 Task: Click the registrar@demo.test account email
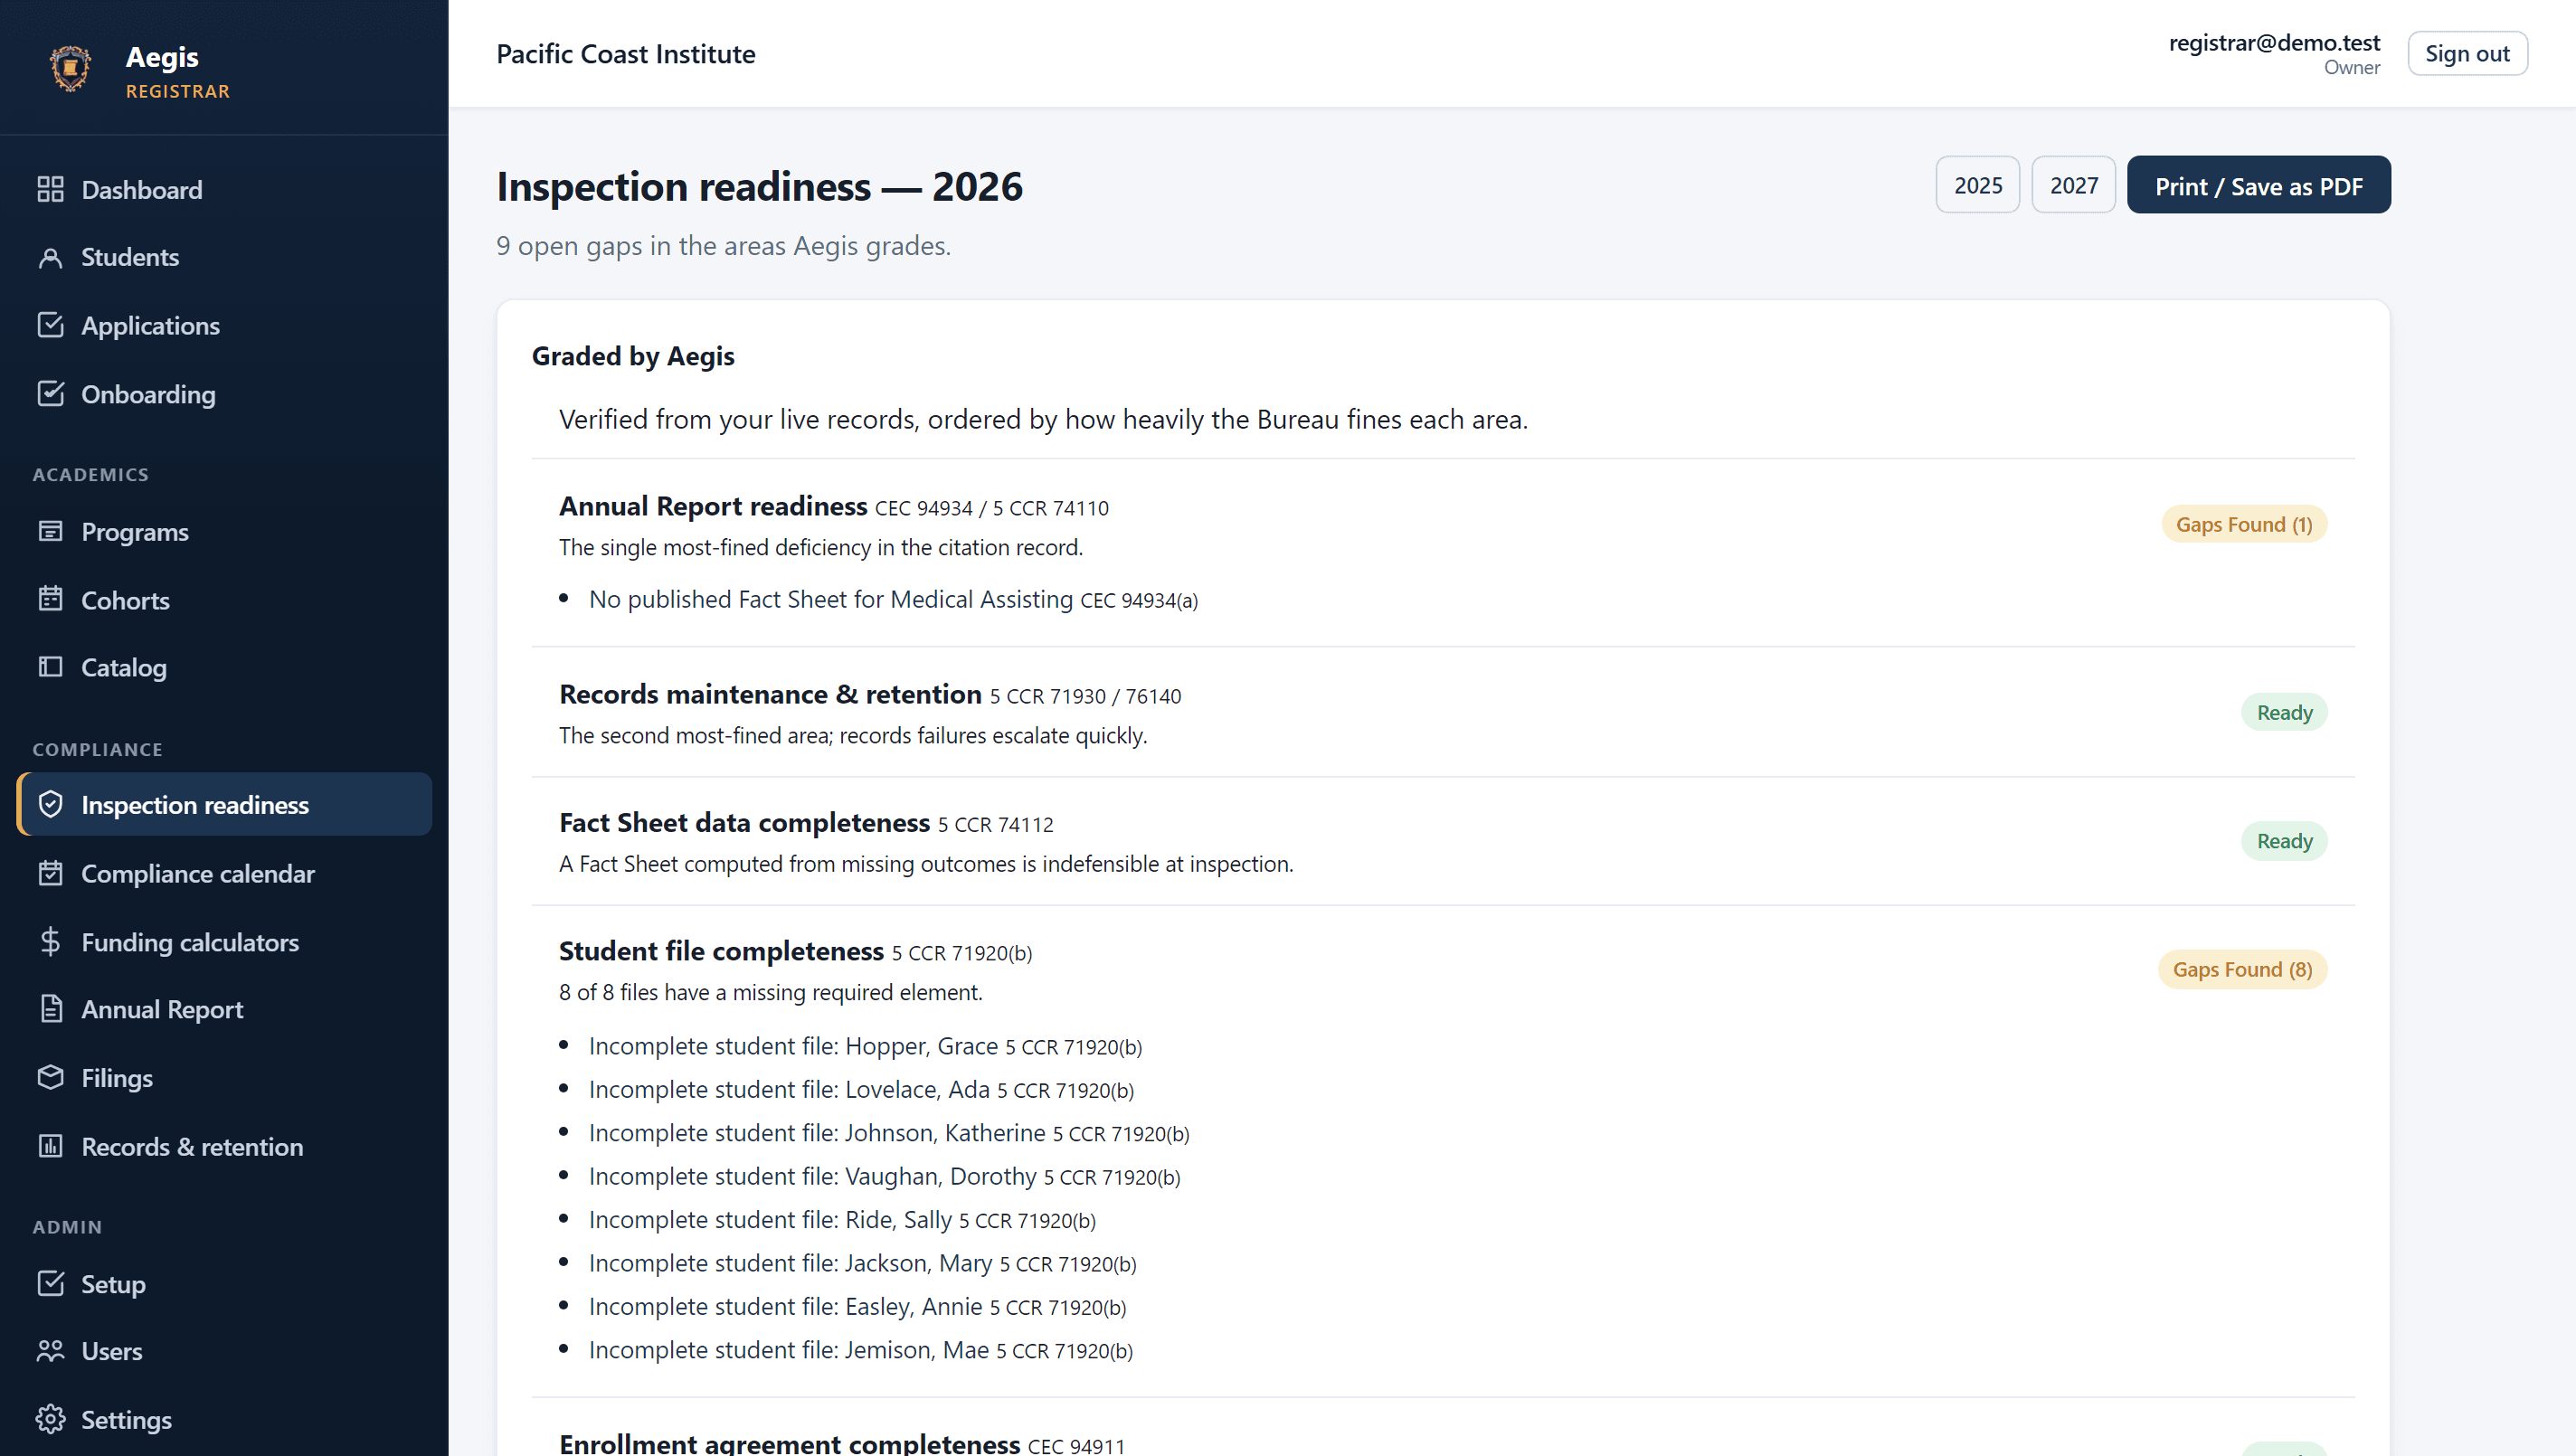[x=2274, y=42]
